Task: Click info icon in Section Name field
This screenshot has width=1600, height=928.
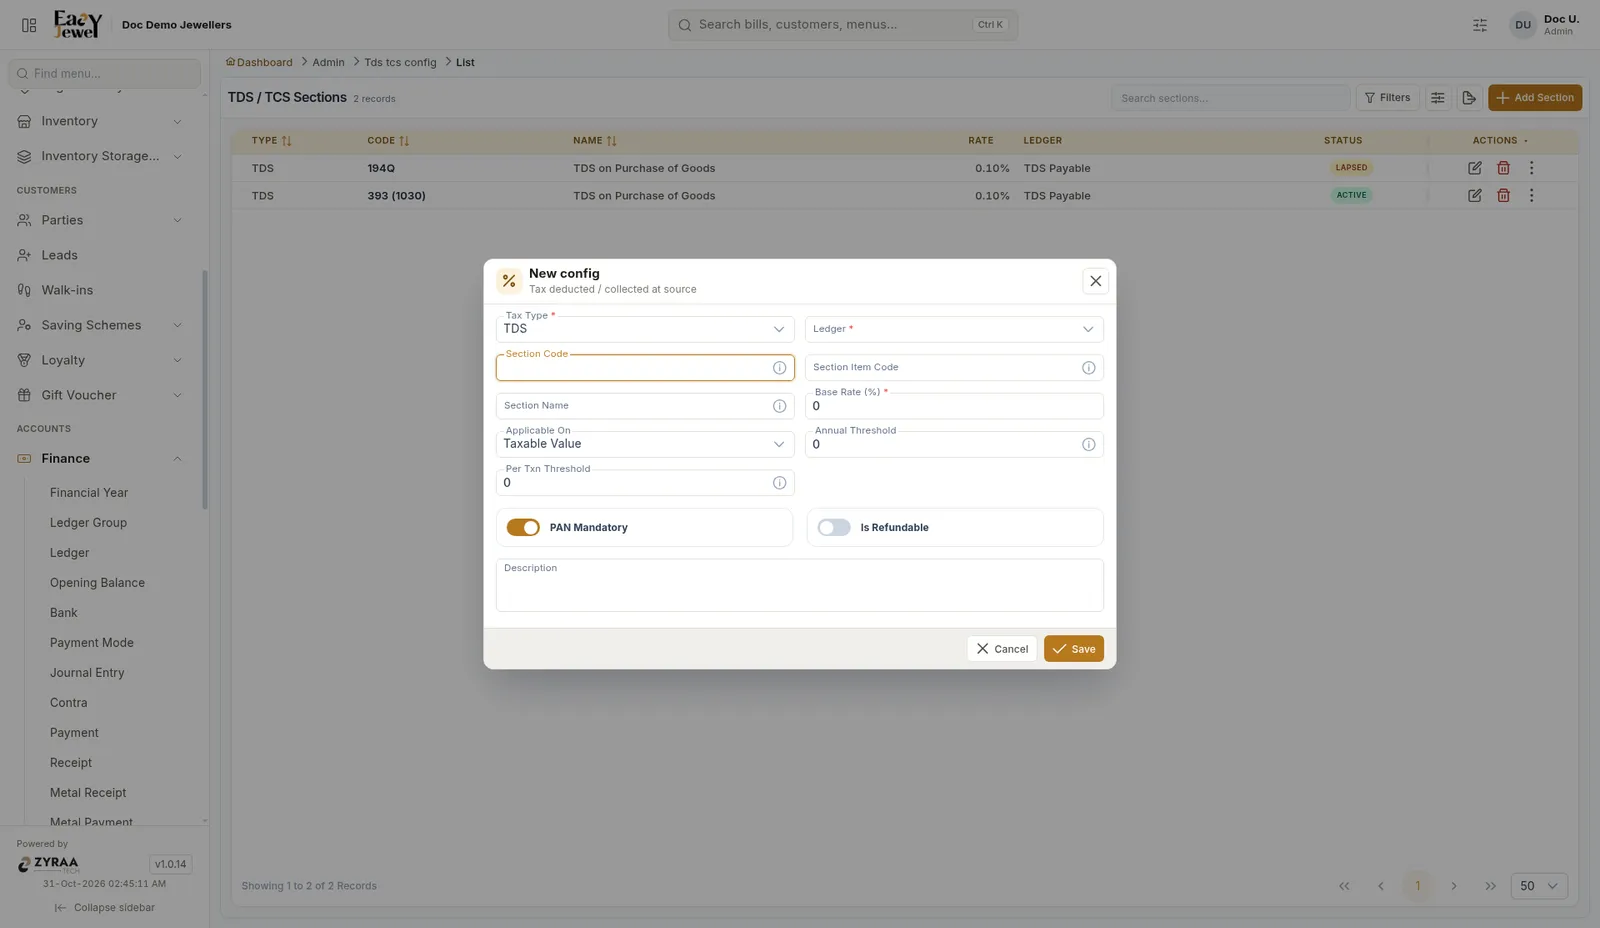Action: point(779,406)
